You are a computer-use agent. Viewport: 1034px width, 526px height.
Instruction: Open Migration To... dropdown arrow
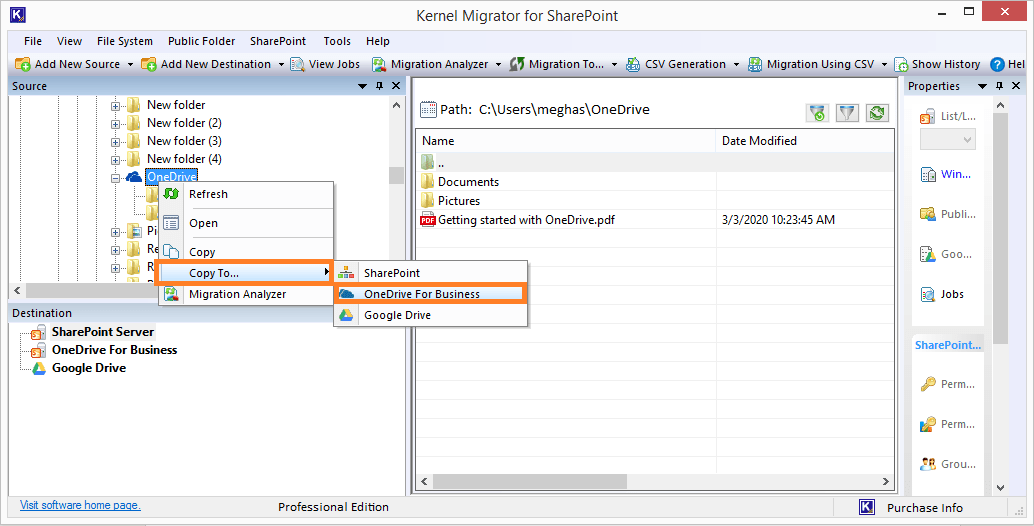click(614, 65)
